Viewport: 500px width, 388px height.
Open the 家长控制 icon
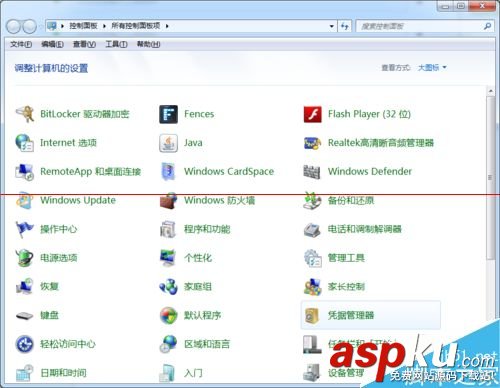(x=313, y=287)
